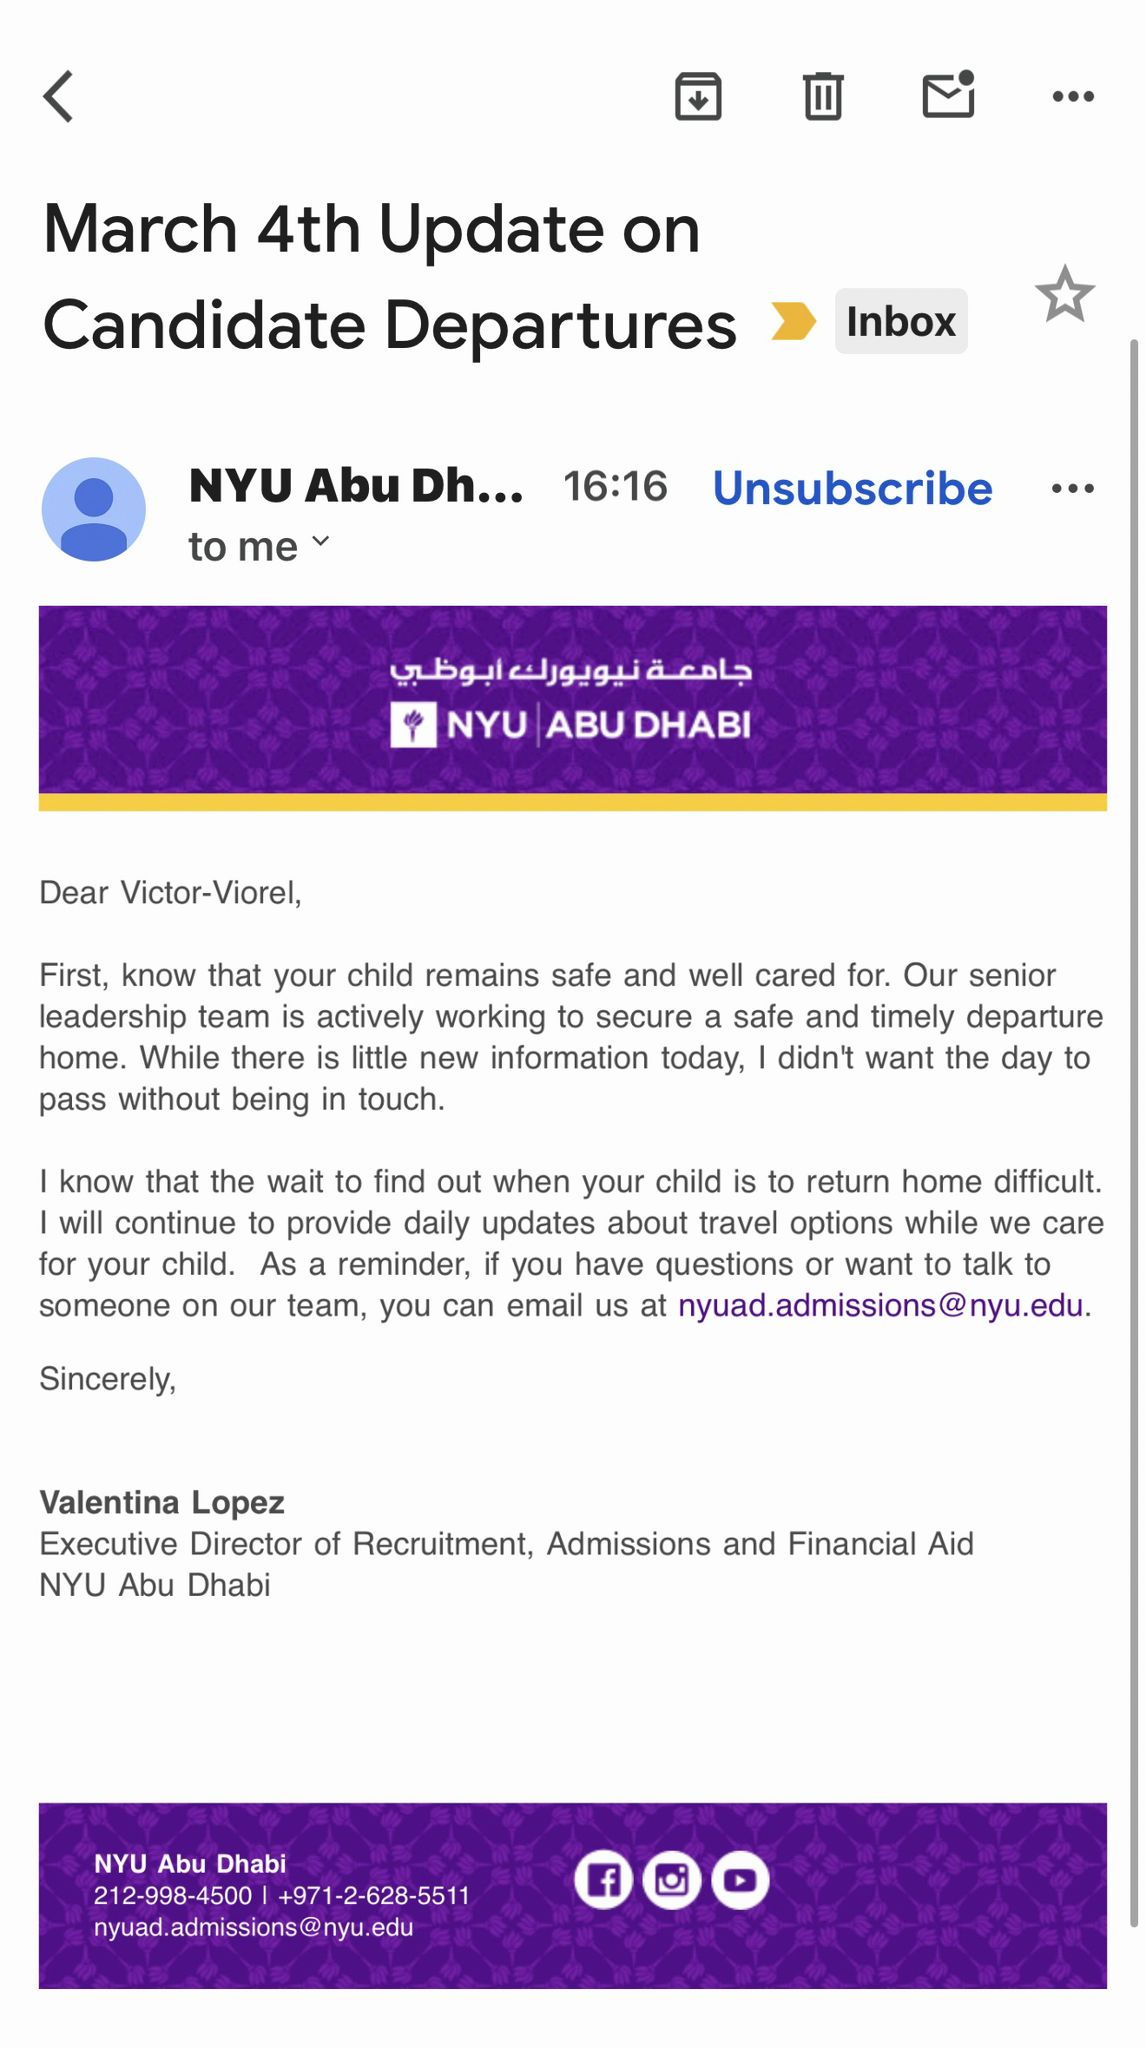Unsubscribe from NYU Abu Dhabi emails
Viewport: 1146px width, 2048px height.
[x=852, y=488]
